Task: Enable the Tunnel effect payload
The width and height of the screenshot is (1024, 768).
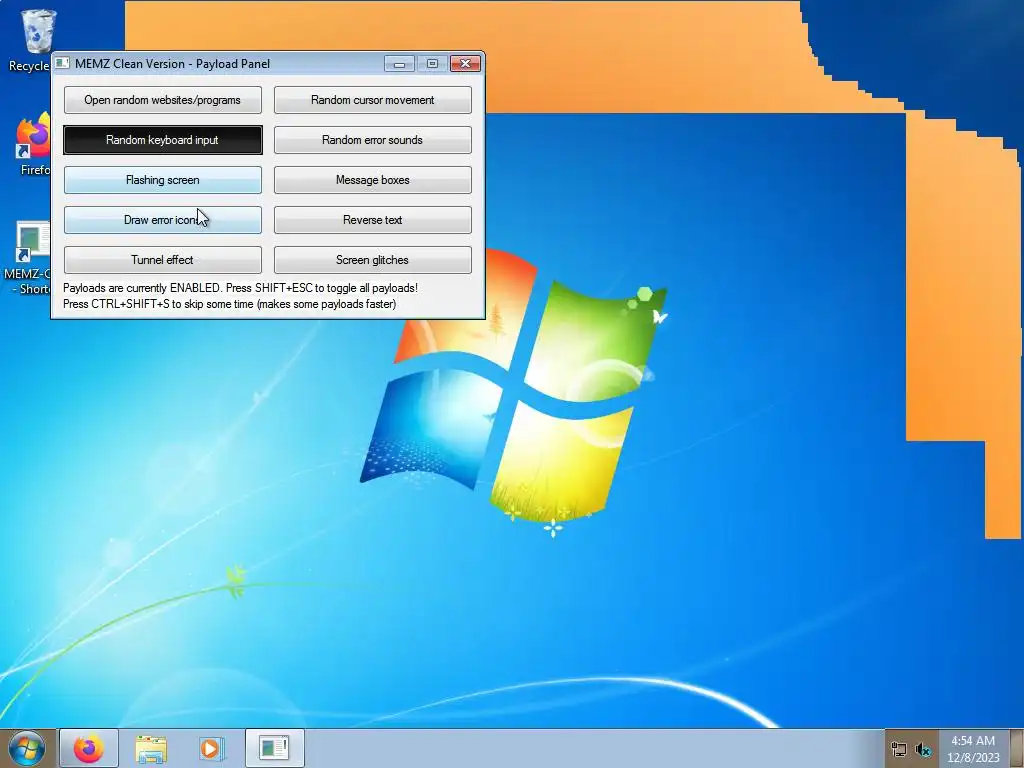Action: click(x=163, y=260)
